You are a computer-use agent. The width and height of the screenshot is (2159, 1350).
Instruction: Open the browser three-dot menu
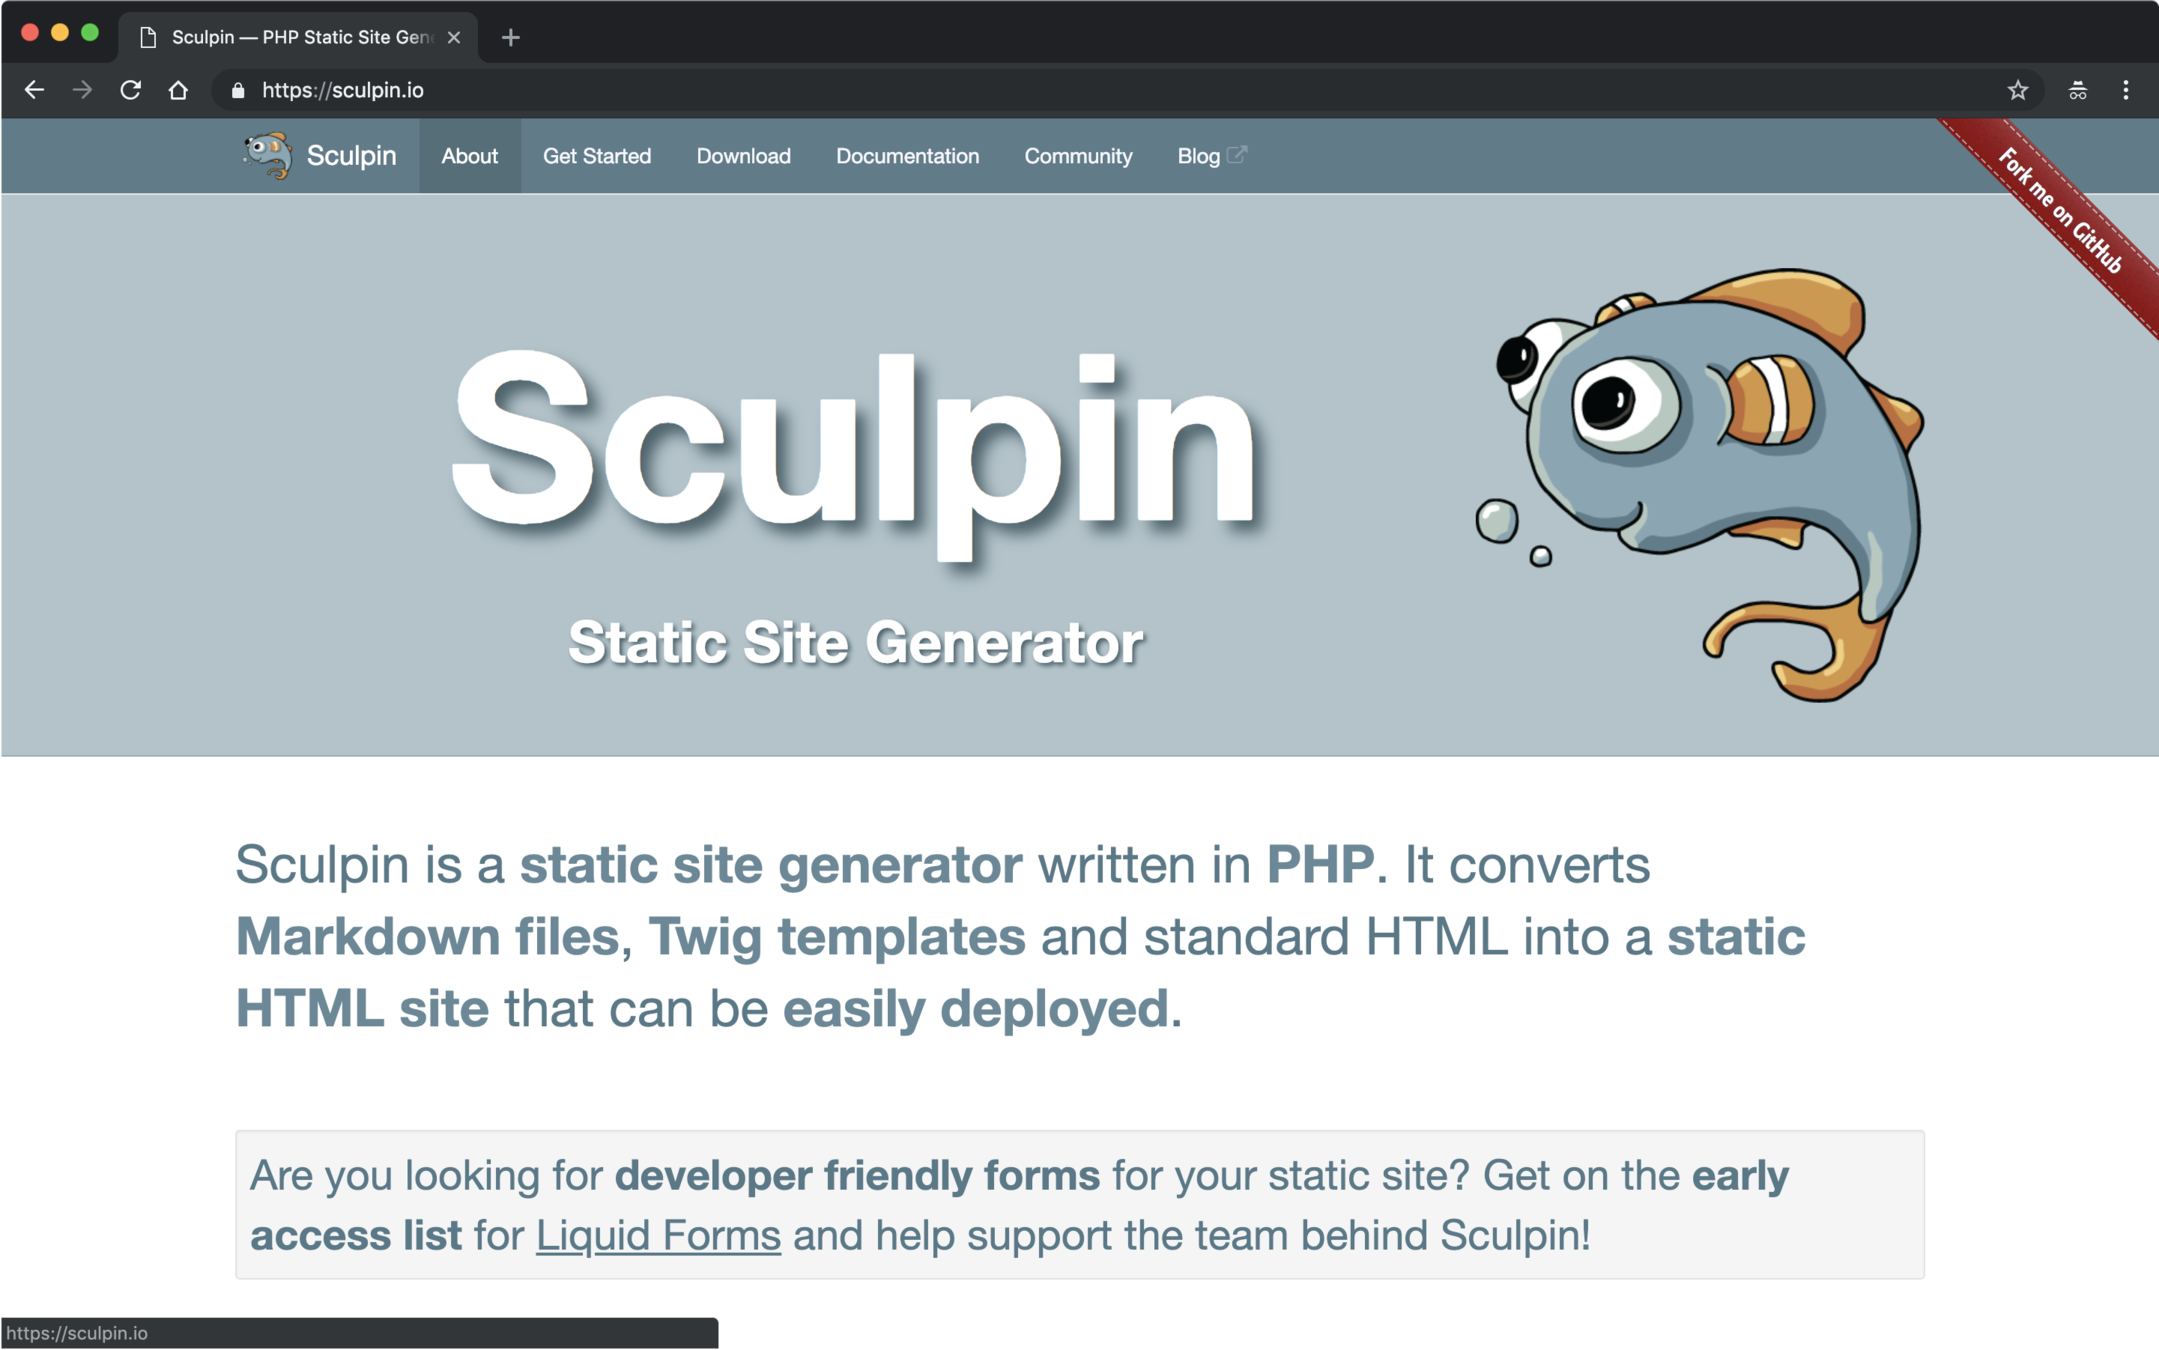click(x=2125, y=90)
